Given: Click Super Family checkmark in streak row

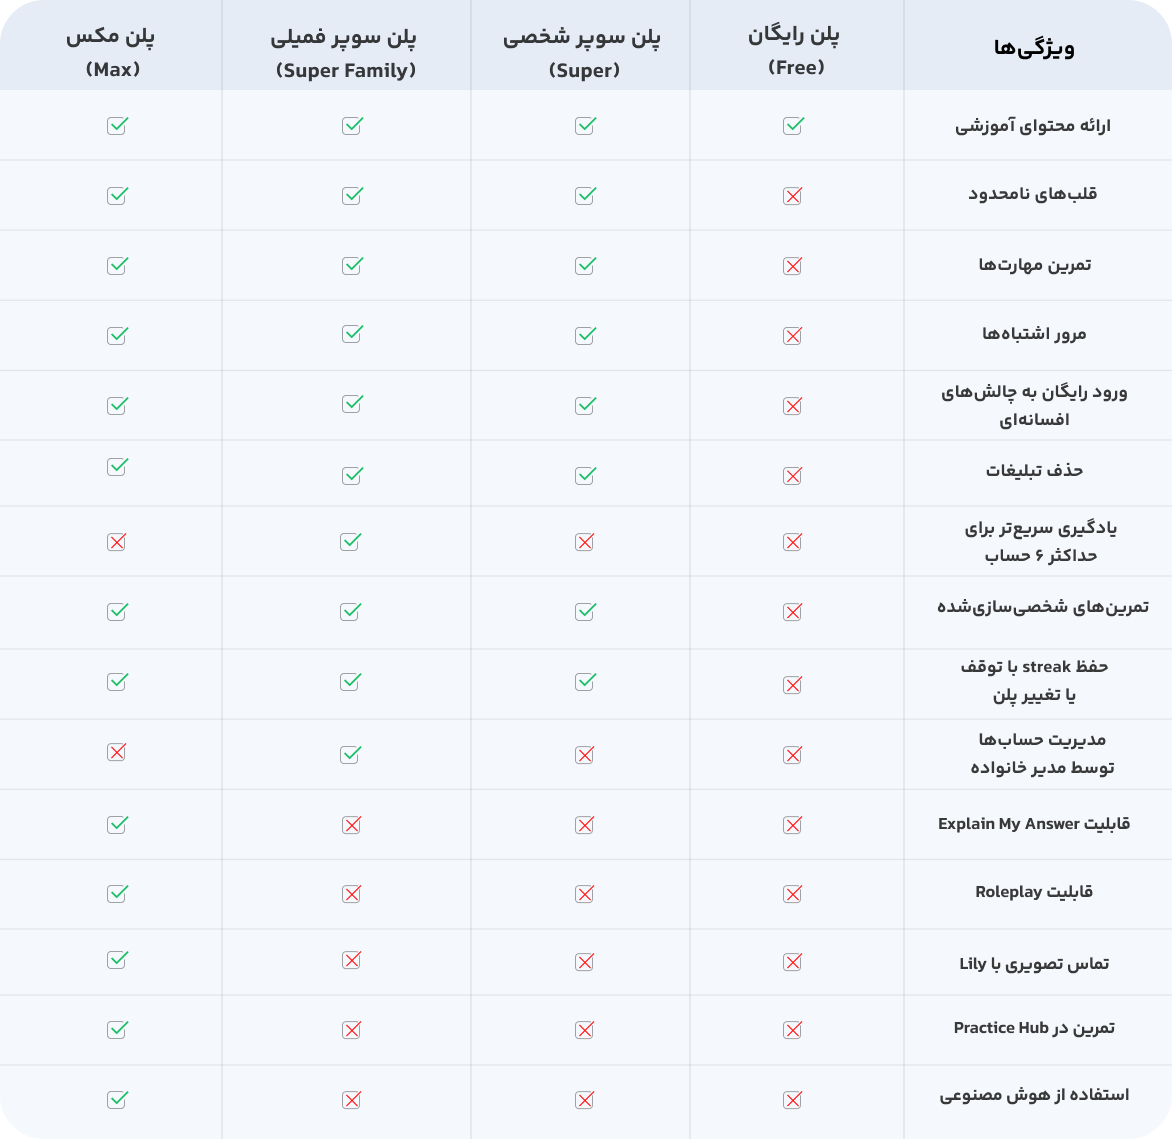Looking at the screenshot, I should tap(351, 682).
